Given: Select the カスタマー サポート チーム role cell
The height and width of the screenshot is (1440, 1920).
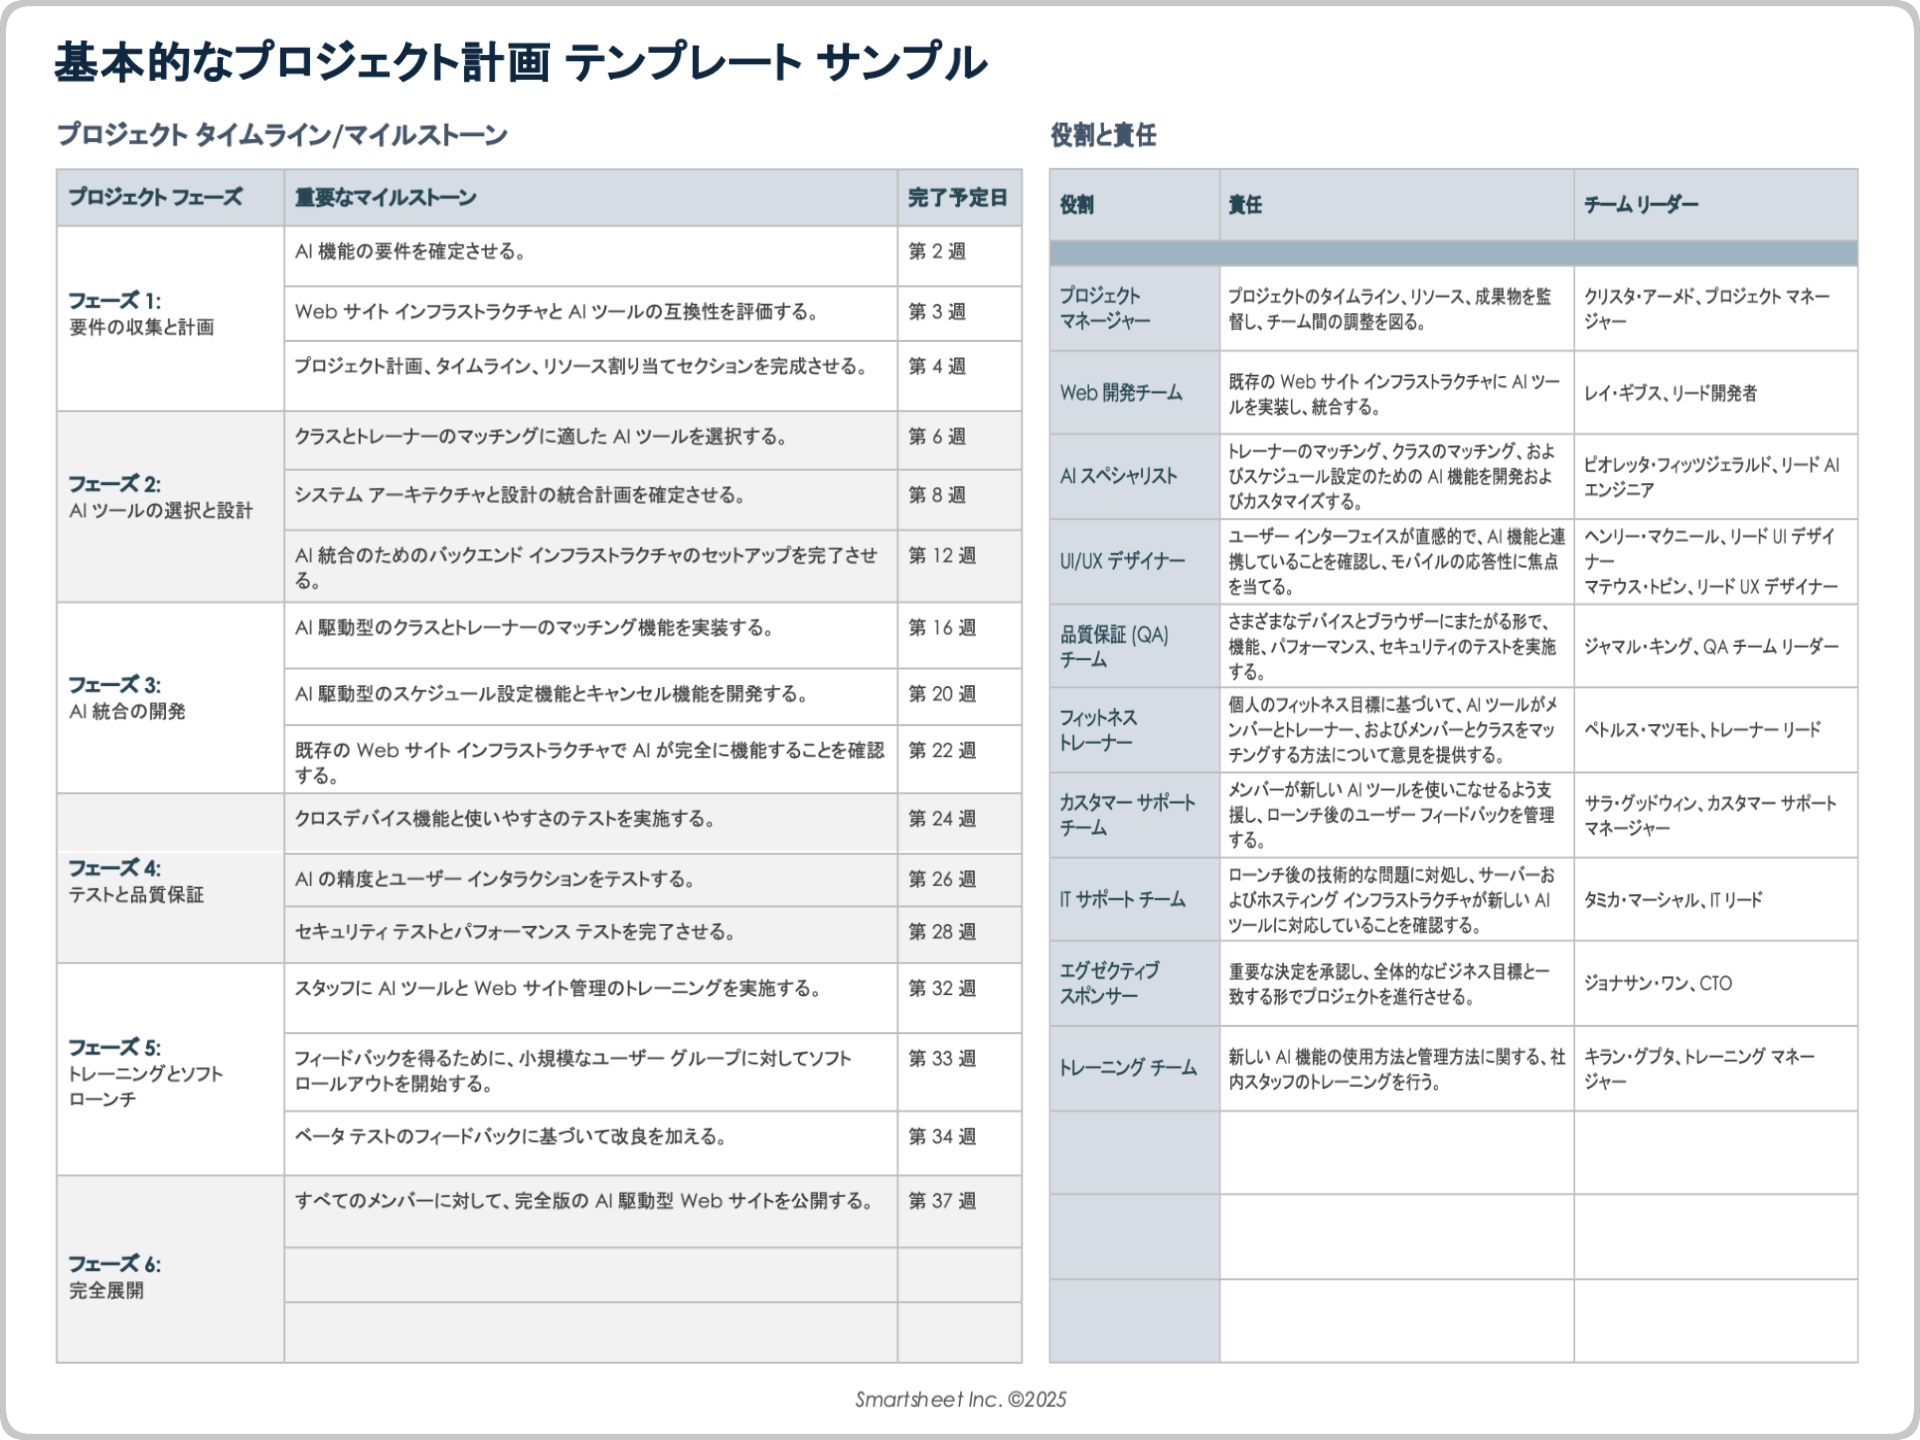Looking at the screenshot, I should click(1134, 815).
